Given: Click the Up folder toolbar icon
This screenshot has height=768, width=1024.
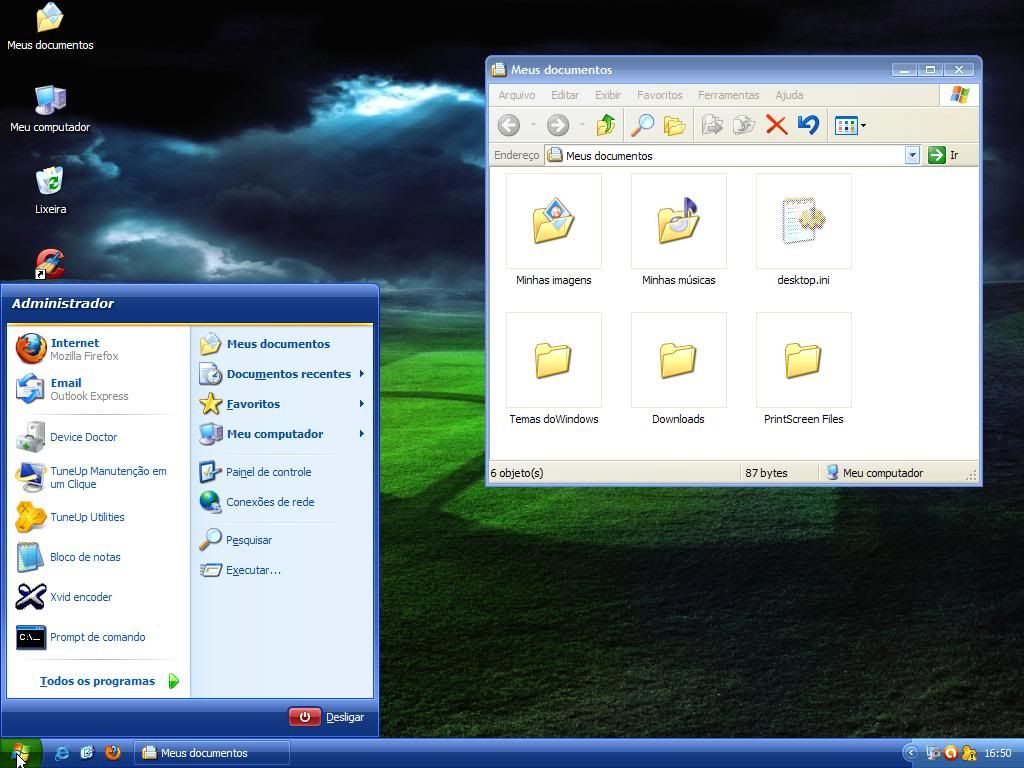Looking at the screenshot, I should [x=605, y=125].
